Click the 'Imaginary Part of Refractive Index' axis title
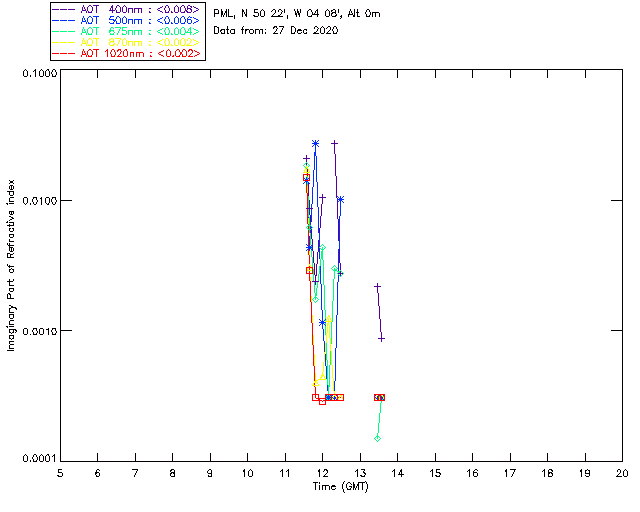This screenshot has width=640, height=512. pyautogui.click(x=11, y=265)
